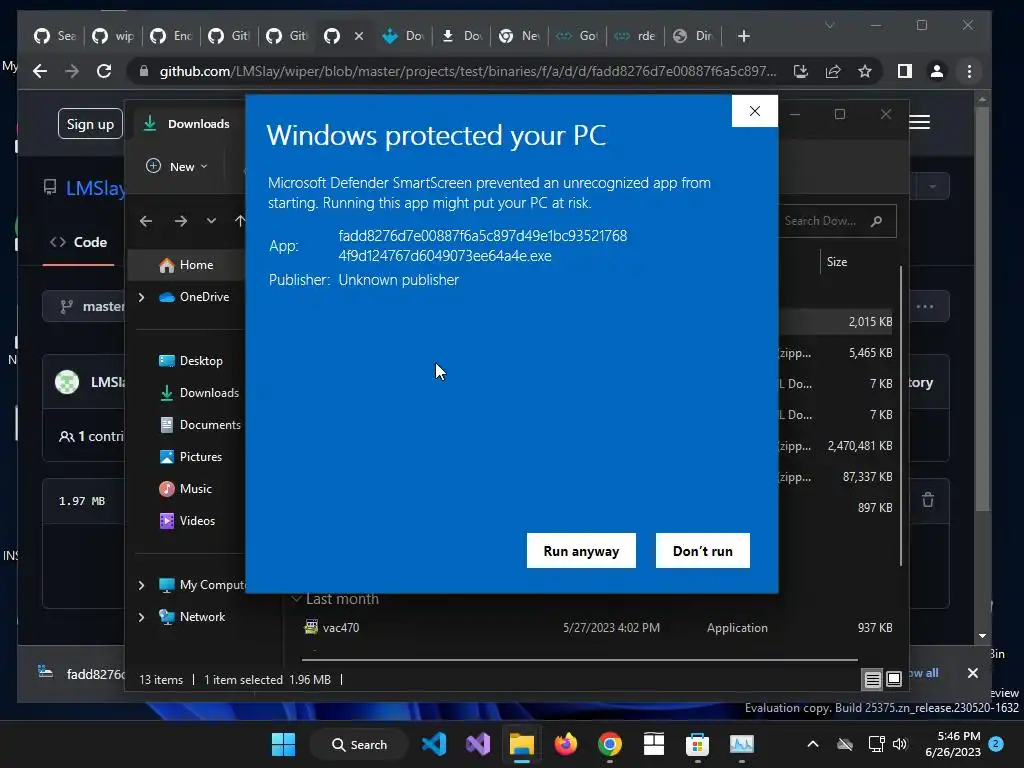Reload the GitHub page in Chrome

click(x=104, y=71)
